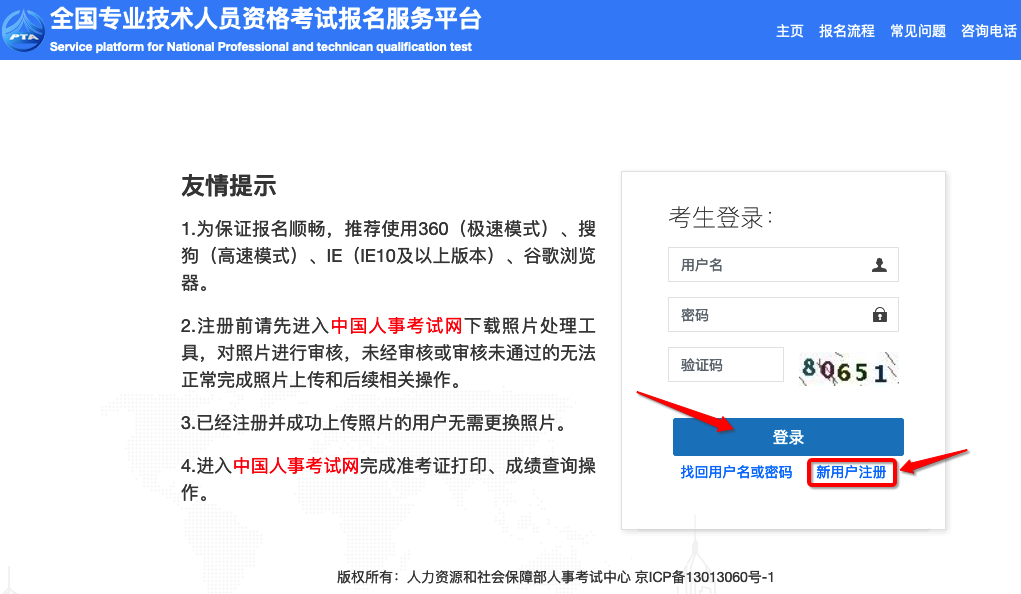Viewport: 1021px width, 594px height.
Task: Click the user icon in the username field
Action: click(879, 265)
